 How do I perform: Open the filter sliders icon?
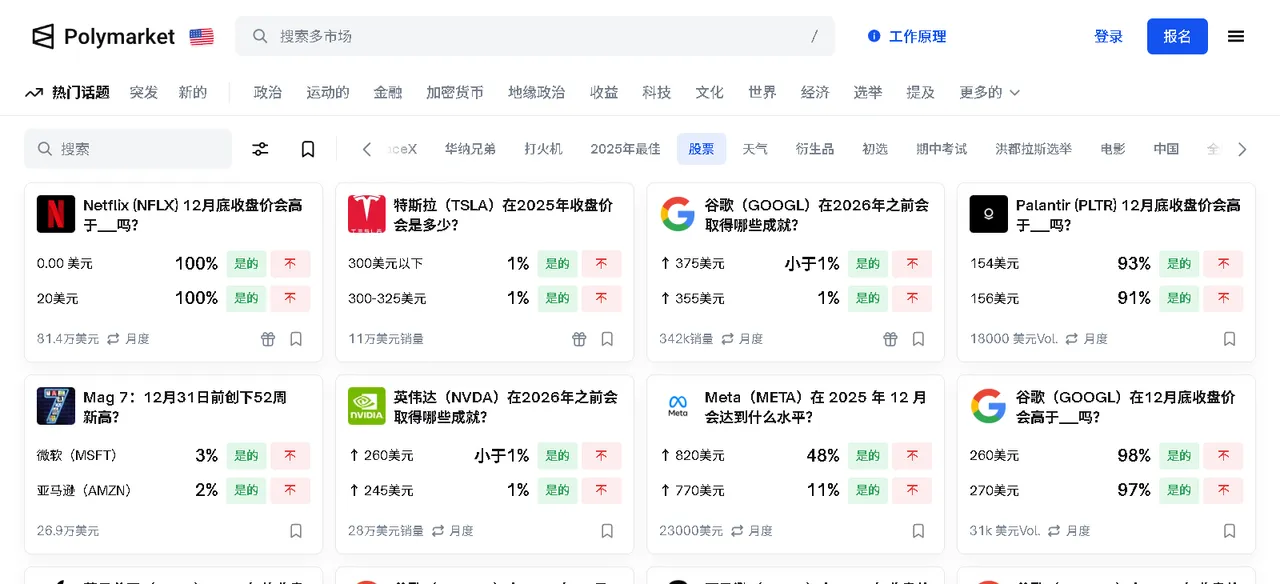[x=260, y=149]
